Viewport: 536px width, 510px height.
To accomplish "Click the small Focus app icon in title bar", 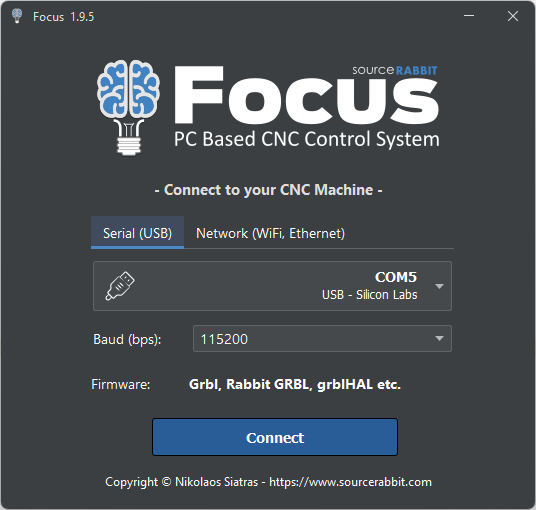I will [17, 16].
